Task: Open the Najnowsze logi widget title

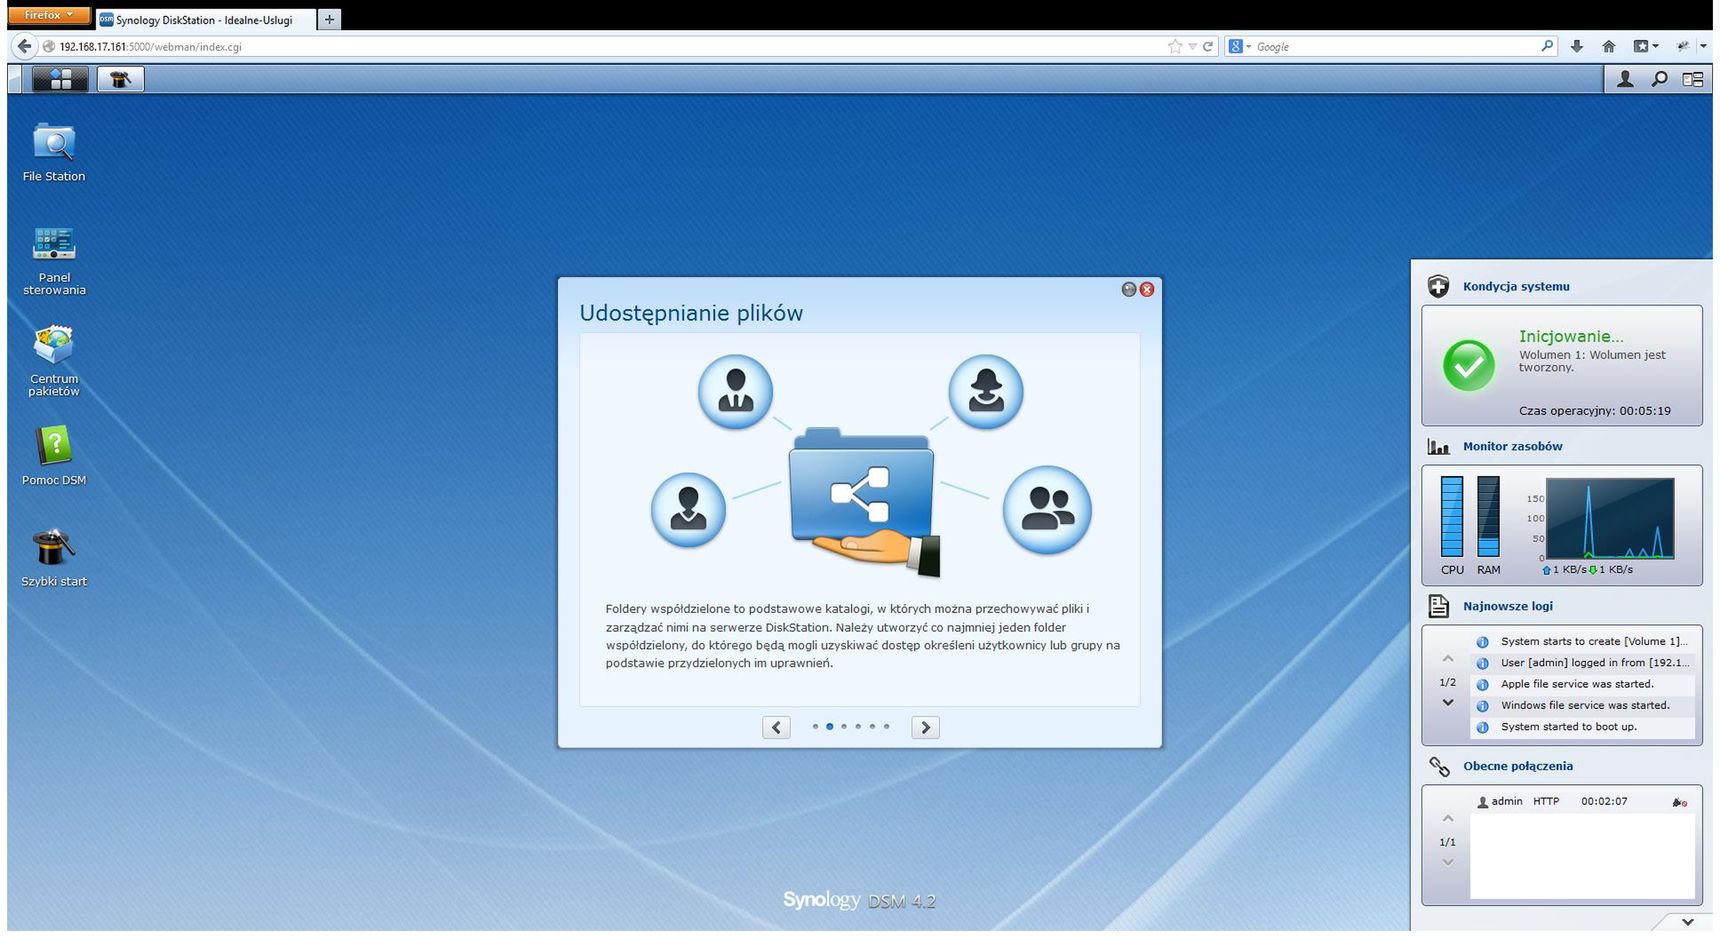Action: (1507, 606)
